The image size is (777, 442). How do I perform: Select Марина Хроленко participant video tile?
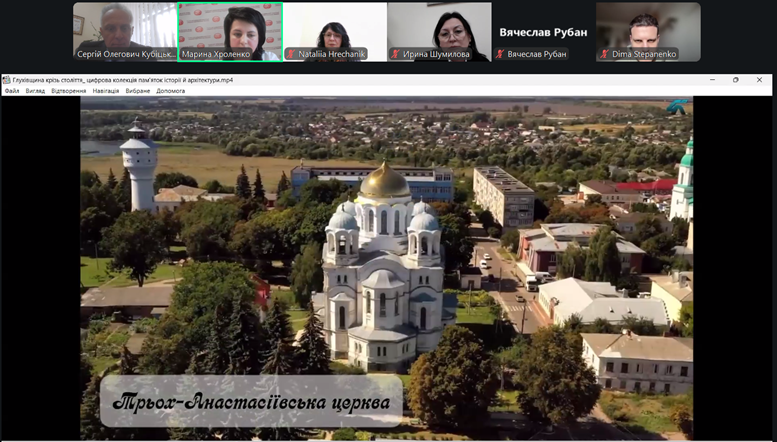coord(230,32)
